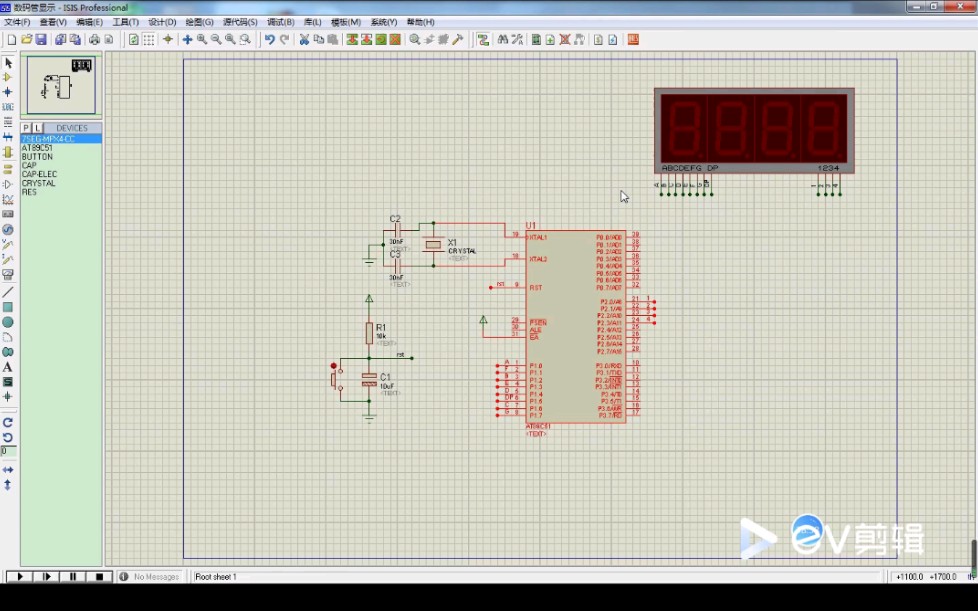Click the rotate clockwise icon
978x611 pixels.
8,422
